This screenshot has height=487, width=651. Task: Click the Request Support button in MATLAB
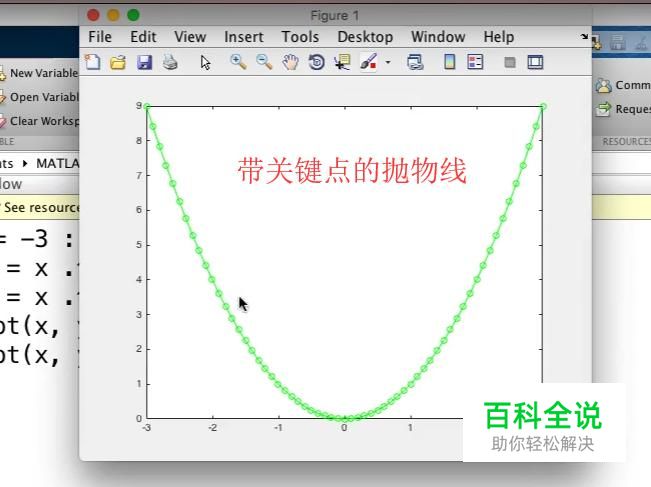pyautogui.click(x=623, y=109)
